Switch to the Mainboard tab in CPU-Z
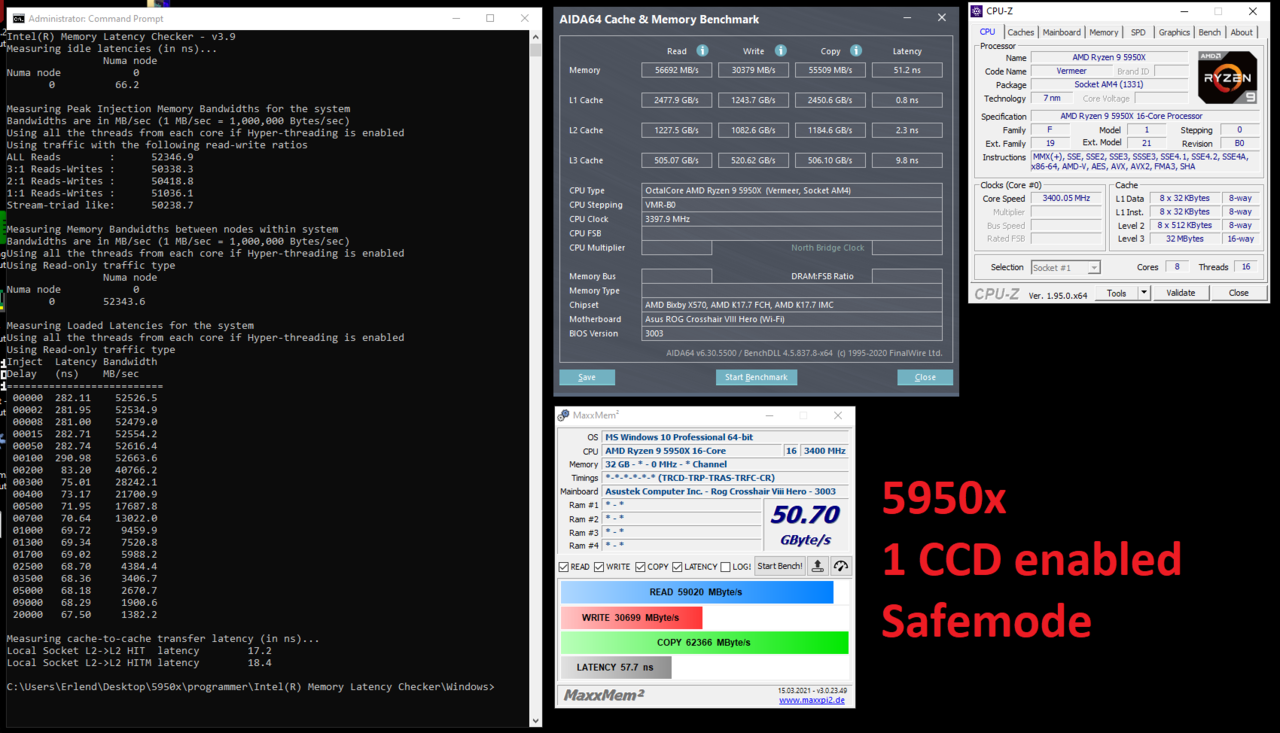1280x733 pixels. tap(1062, 32)
